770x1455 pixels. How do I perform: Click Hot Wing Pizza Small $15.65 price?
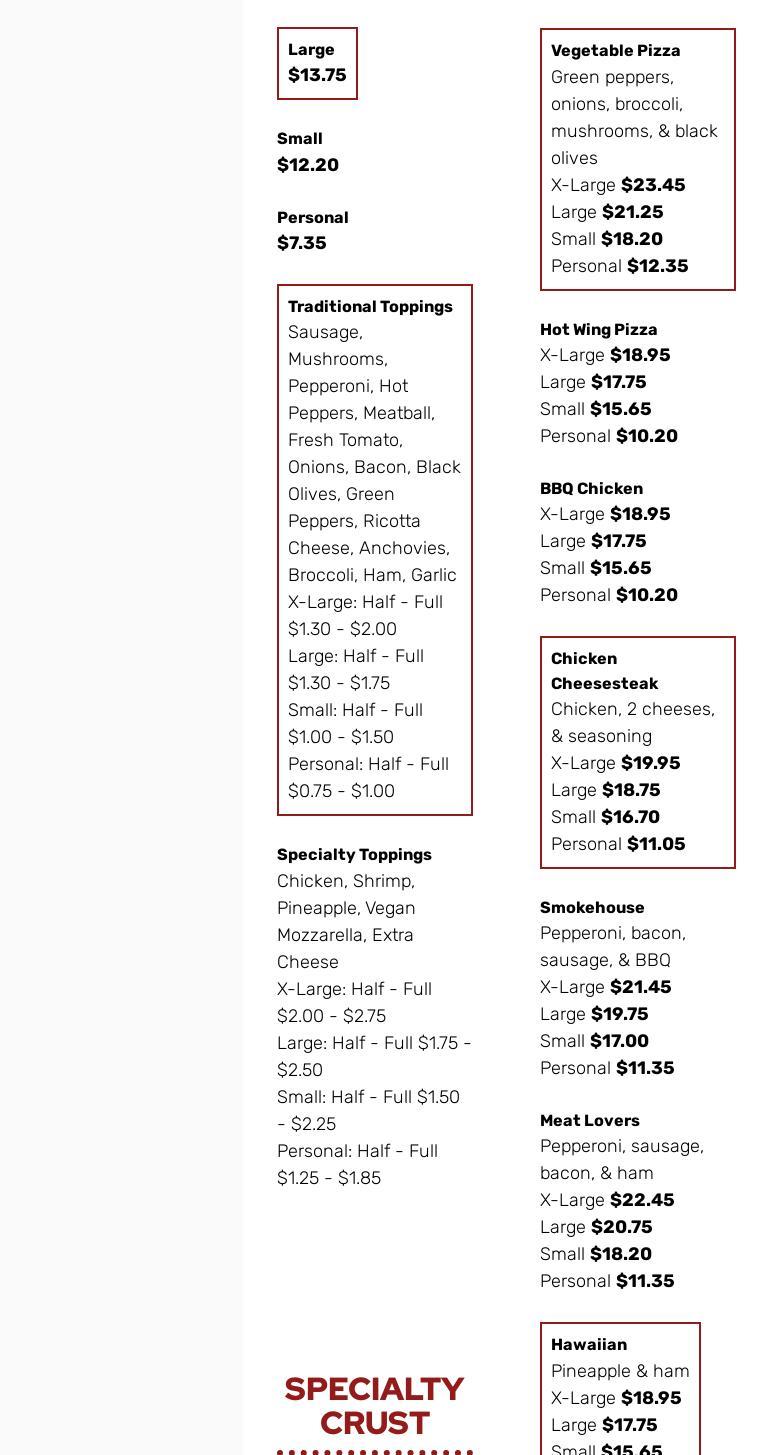point(620,409)
